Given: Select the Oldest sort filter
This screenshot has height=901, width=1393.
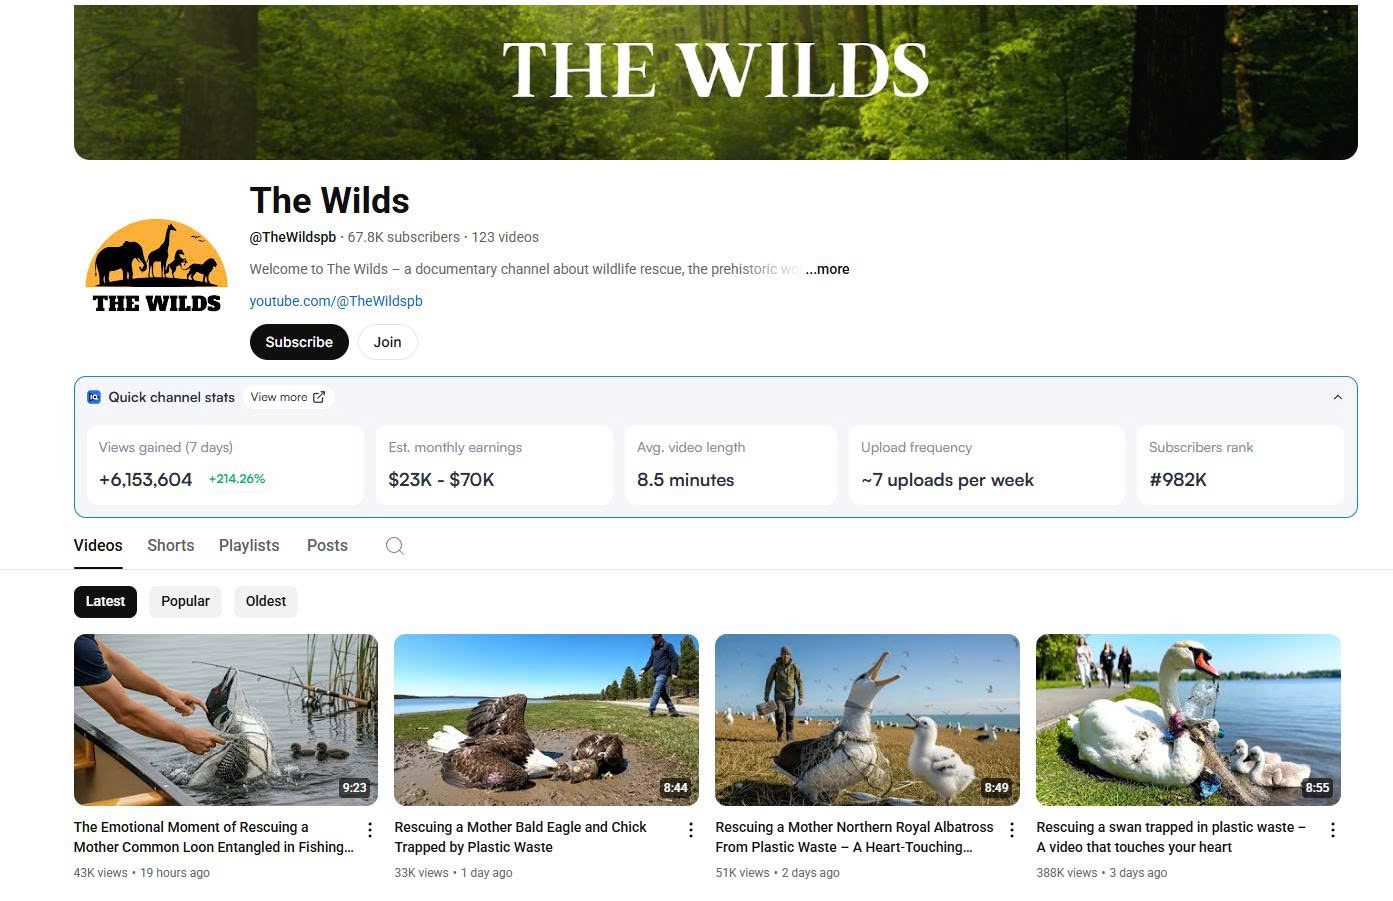Looking at the screenshot, I should (266, 601).
